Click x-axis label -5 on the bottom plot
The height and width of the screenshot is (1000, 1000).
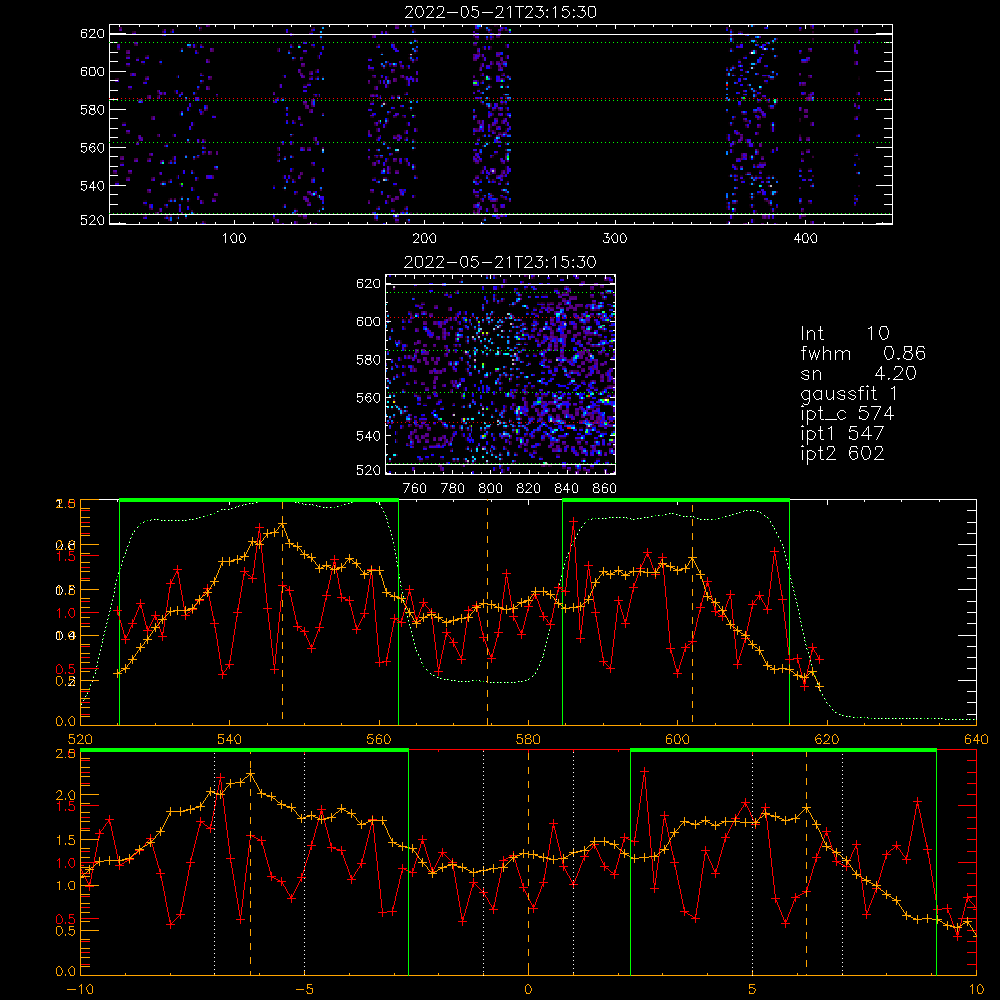click(304, 990)
